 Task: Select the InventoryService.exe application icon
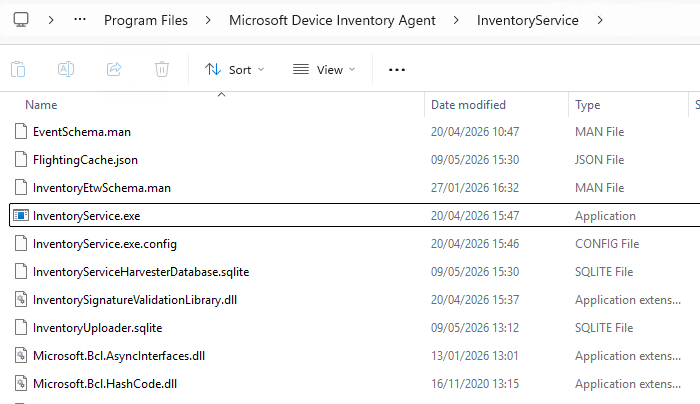click(x=21, y=216)
